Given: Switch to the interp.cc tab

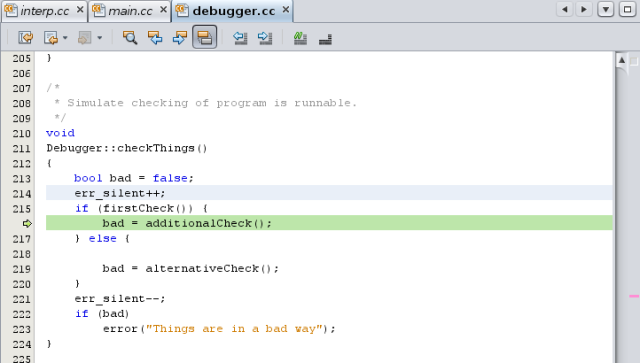Looking at the screenshot, I should [x=44, y=11].
